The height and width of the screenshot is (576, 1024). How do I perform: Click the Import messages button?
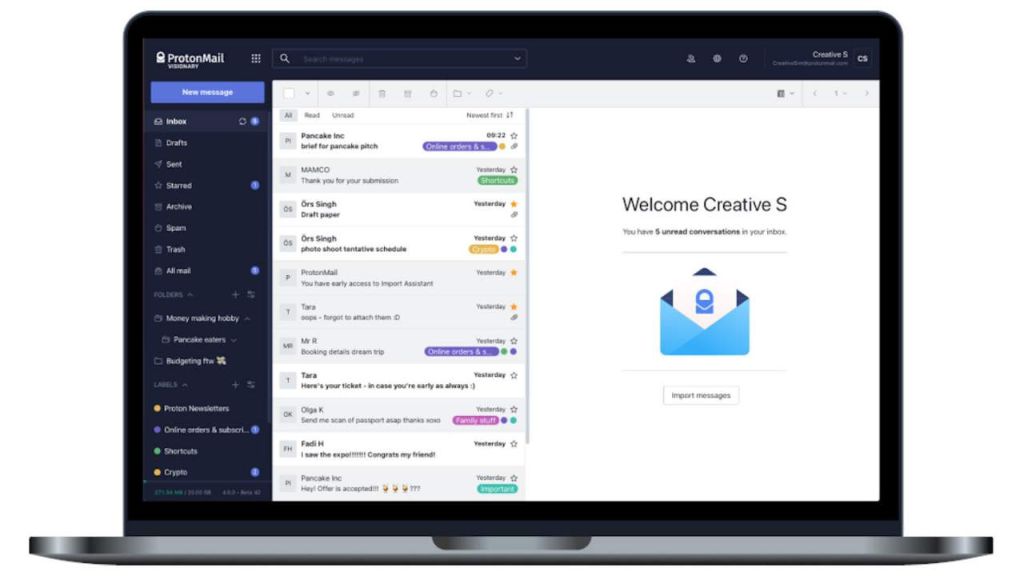(701, 395)
